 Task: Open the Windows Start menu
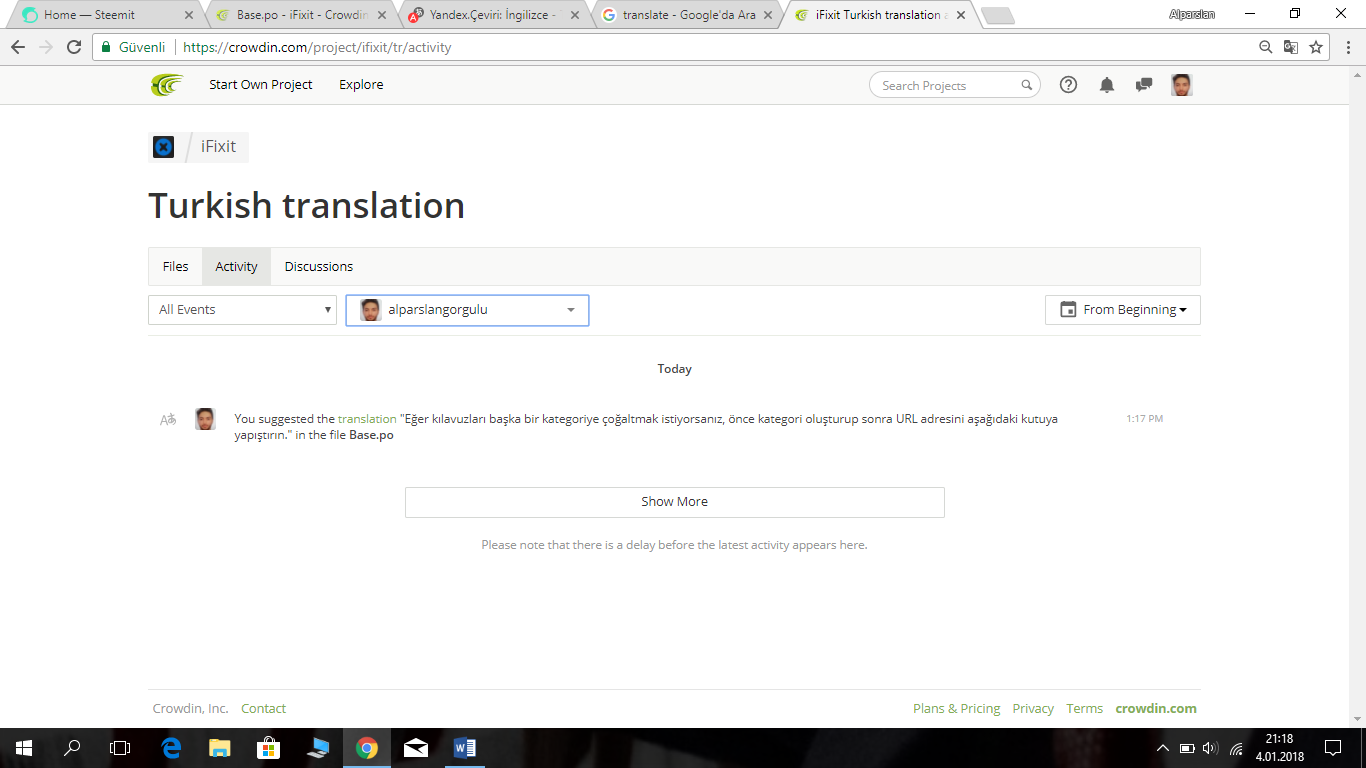(x=23, y=748)
